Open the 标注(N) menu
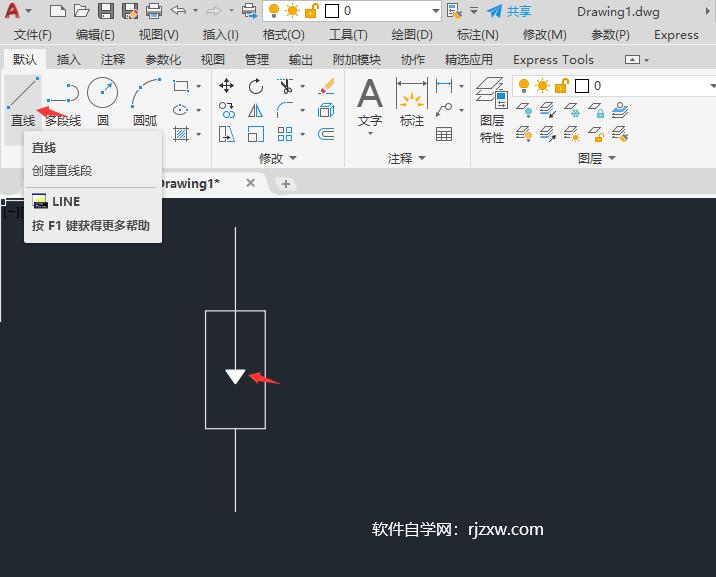The image size is (716, 577). (478, 35)
